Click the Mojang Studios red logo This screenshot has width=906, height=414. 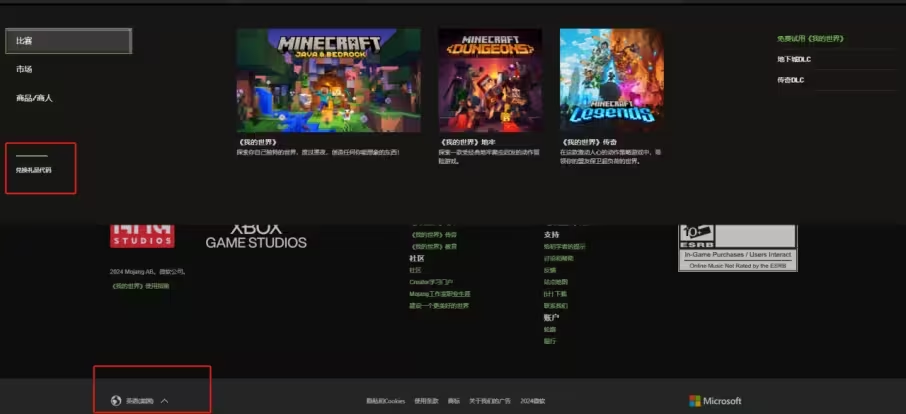[x=142, y=236]
